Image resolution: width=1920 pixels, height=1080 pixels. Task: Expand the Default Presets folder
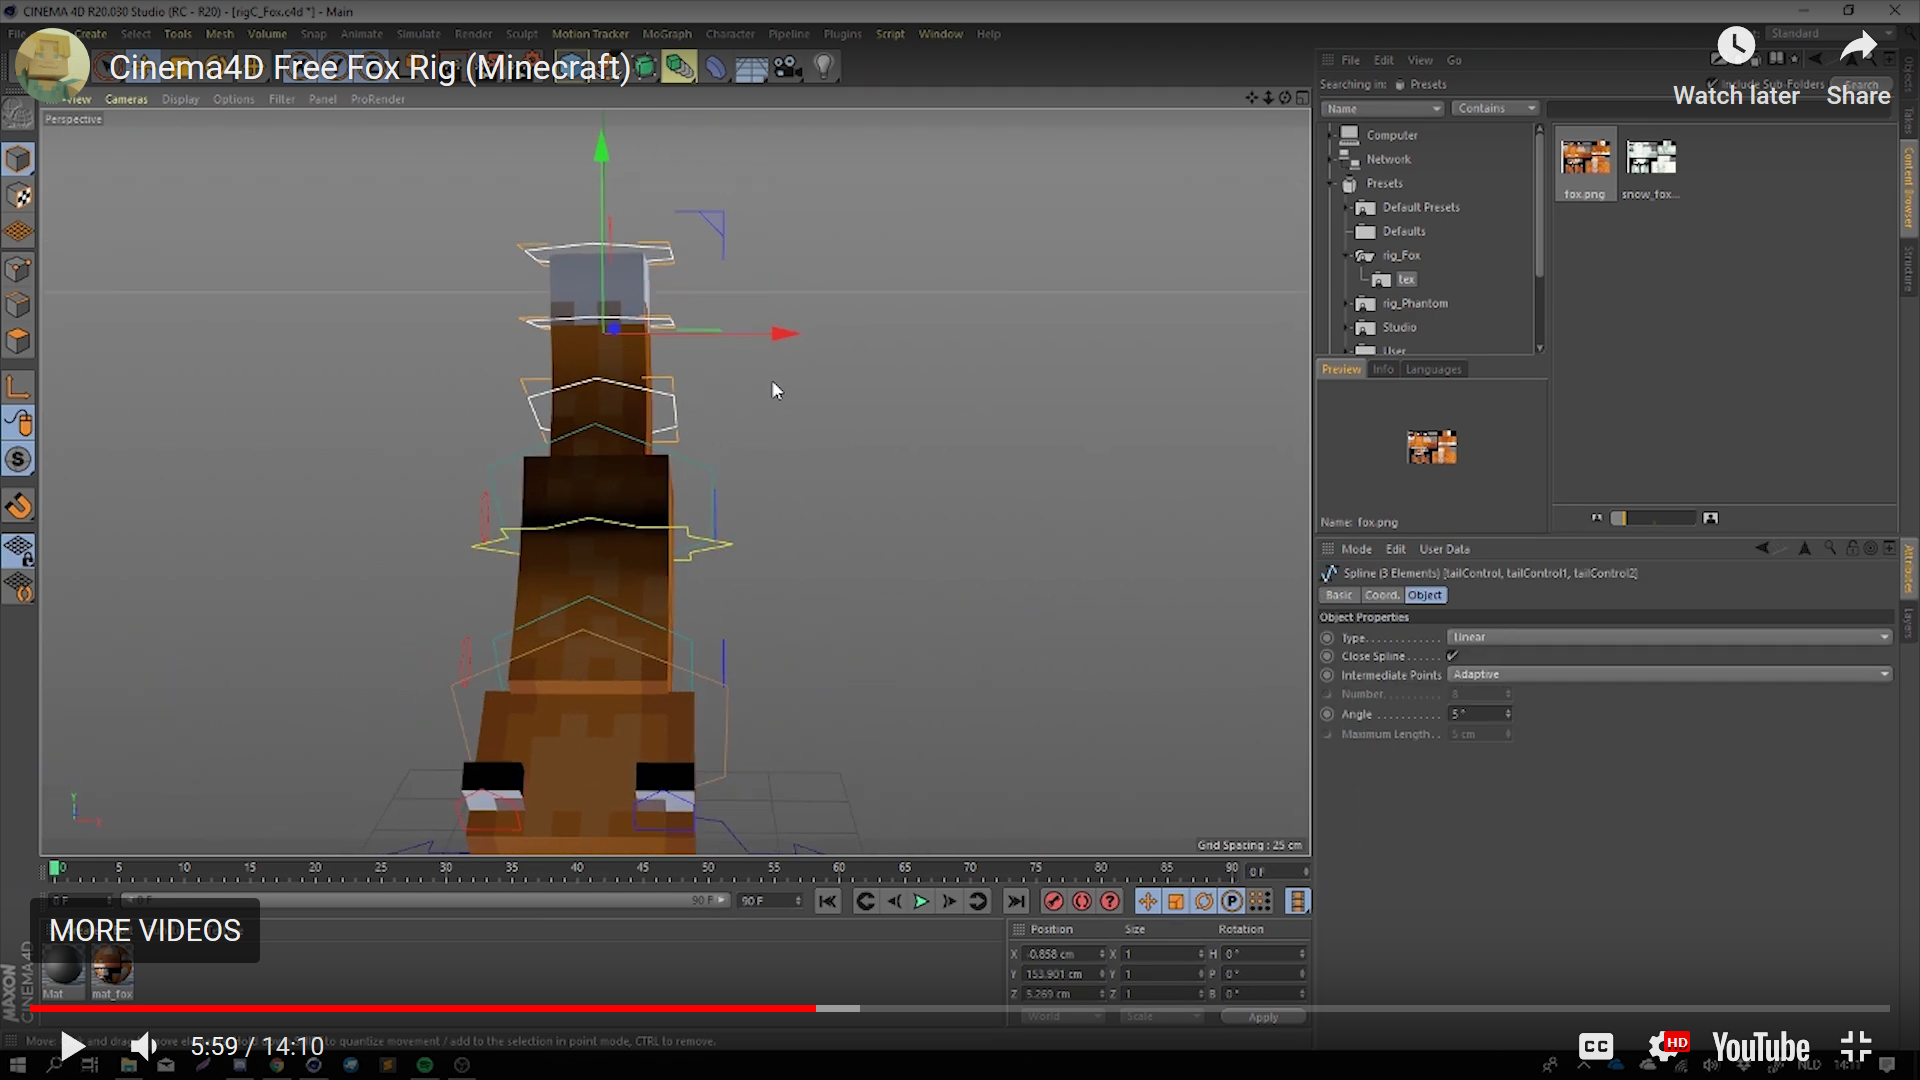1347,208
